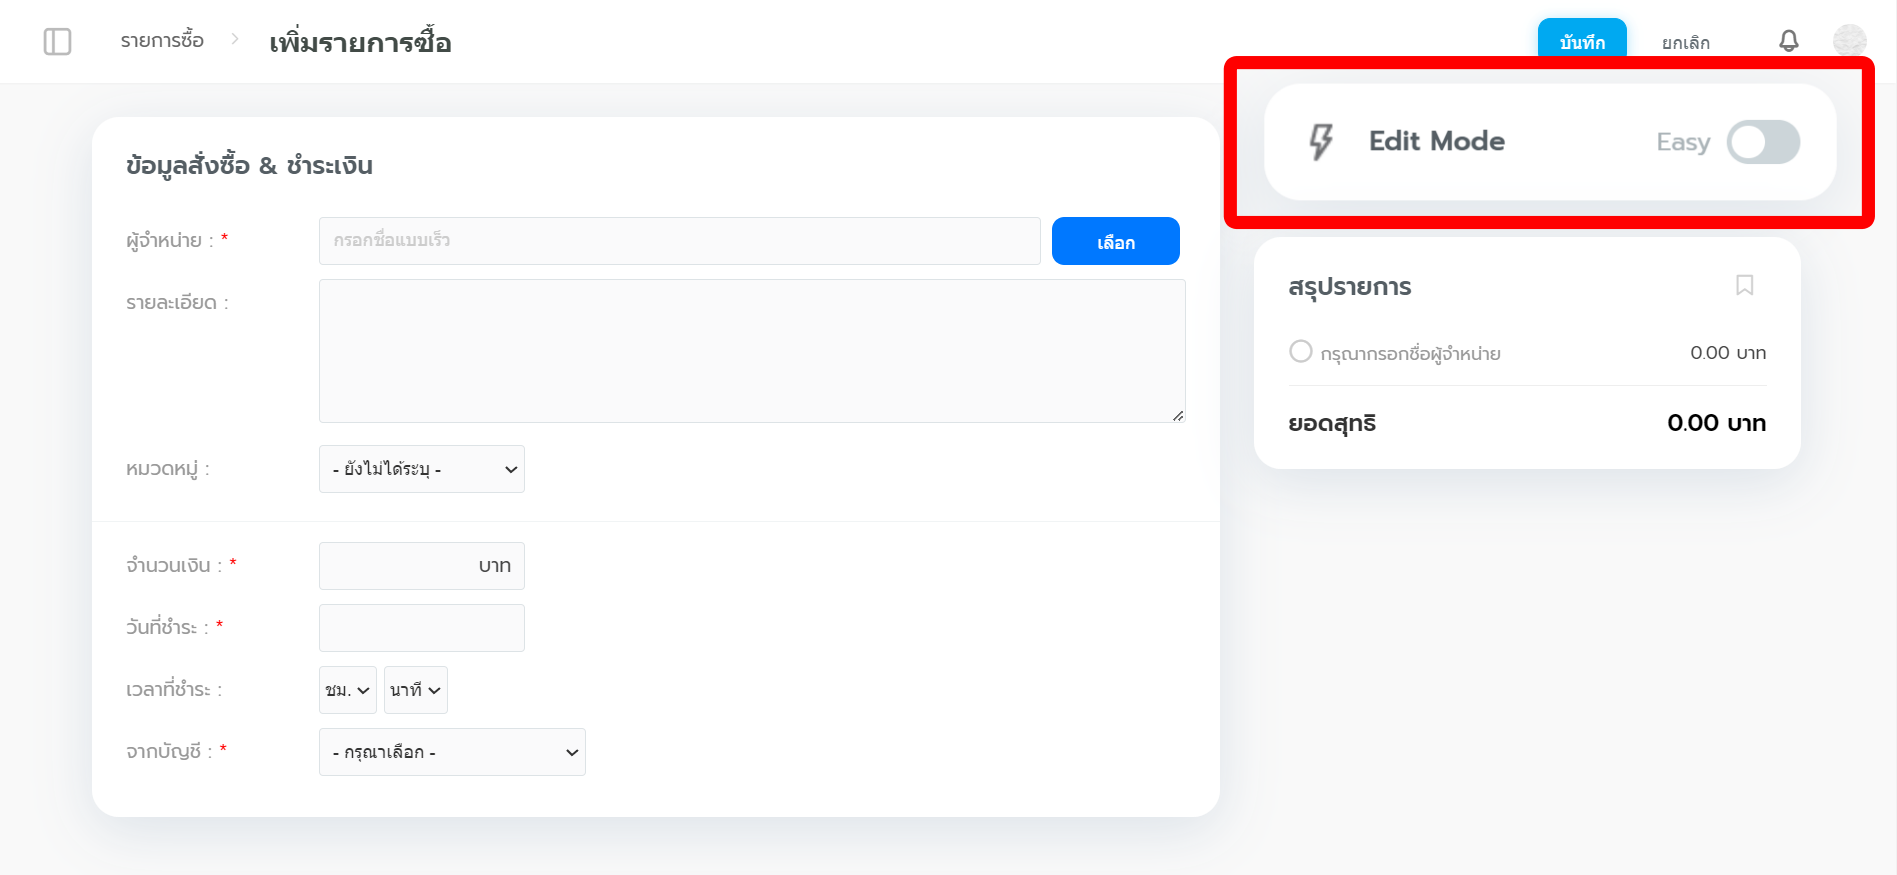The width and height of the screenshot is (1897, 875).
Task: Expand the จากบัญชี account dropdown
Action: pyautogui.click(x=452, y=752)
